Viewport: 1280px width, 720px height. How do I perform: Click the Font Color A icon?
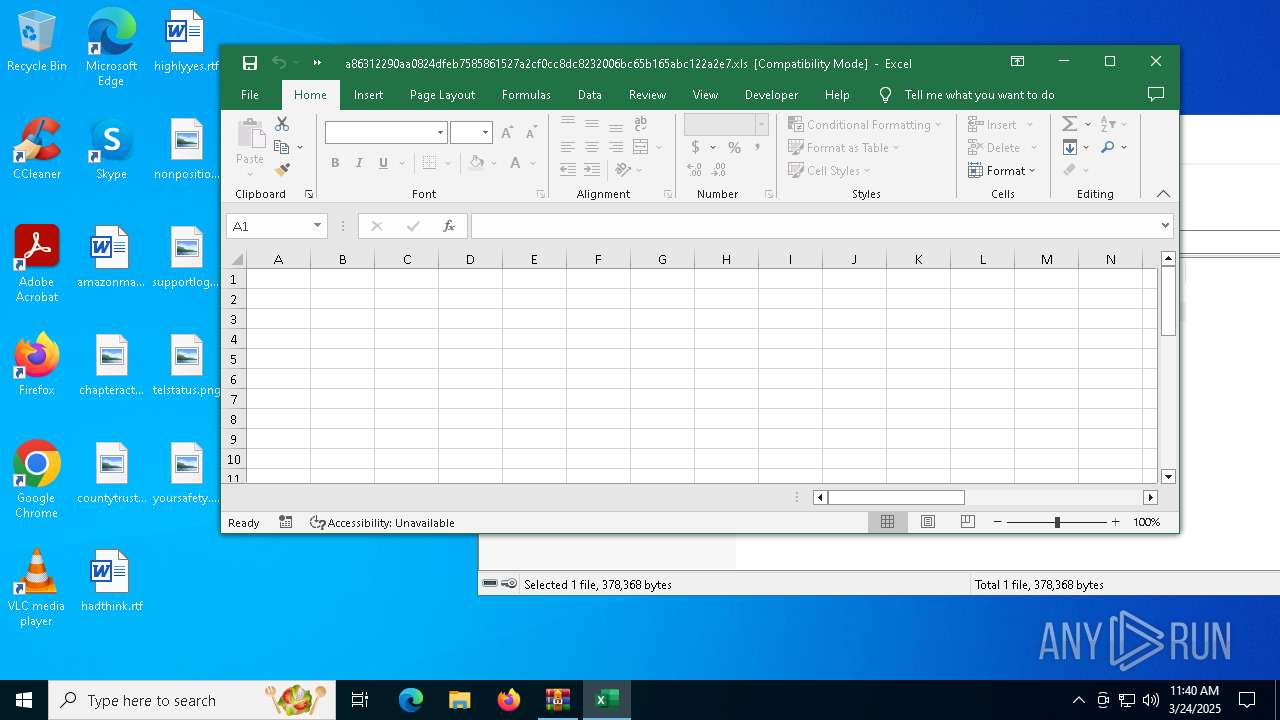pos(515,163)
